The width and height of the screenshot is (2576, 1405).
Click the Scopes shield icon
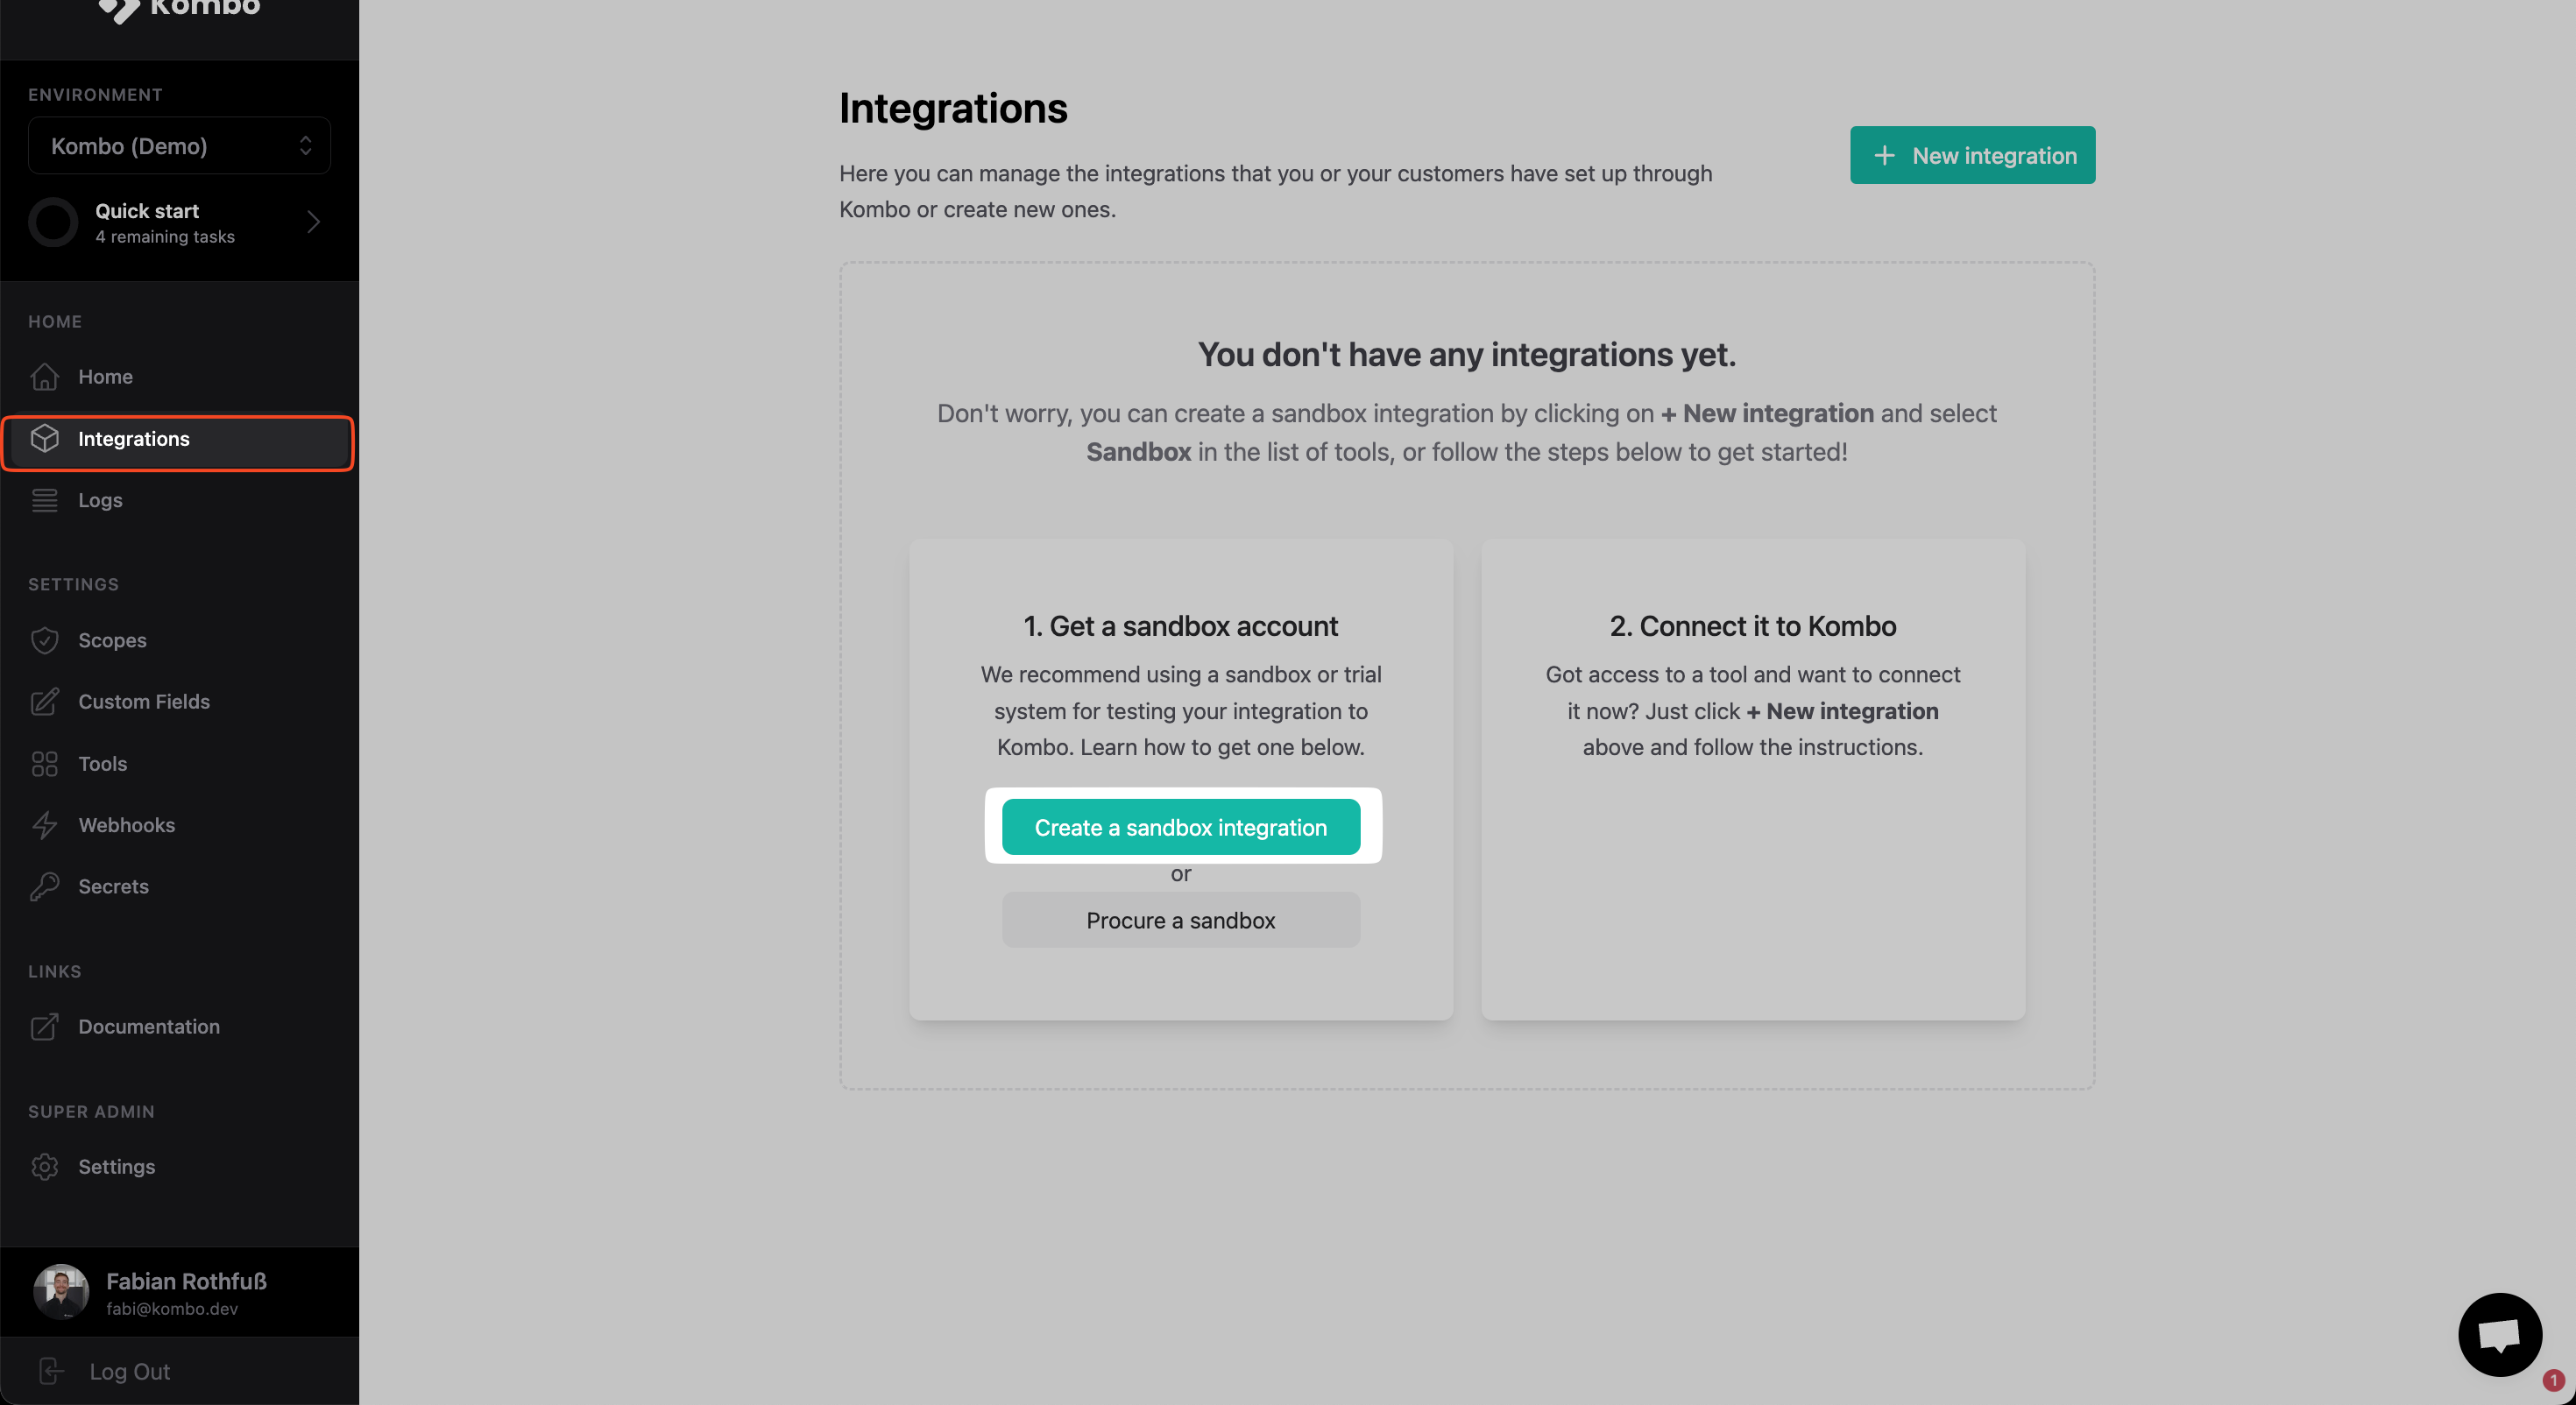click(45, 640)
